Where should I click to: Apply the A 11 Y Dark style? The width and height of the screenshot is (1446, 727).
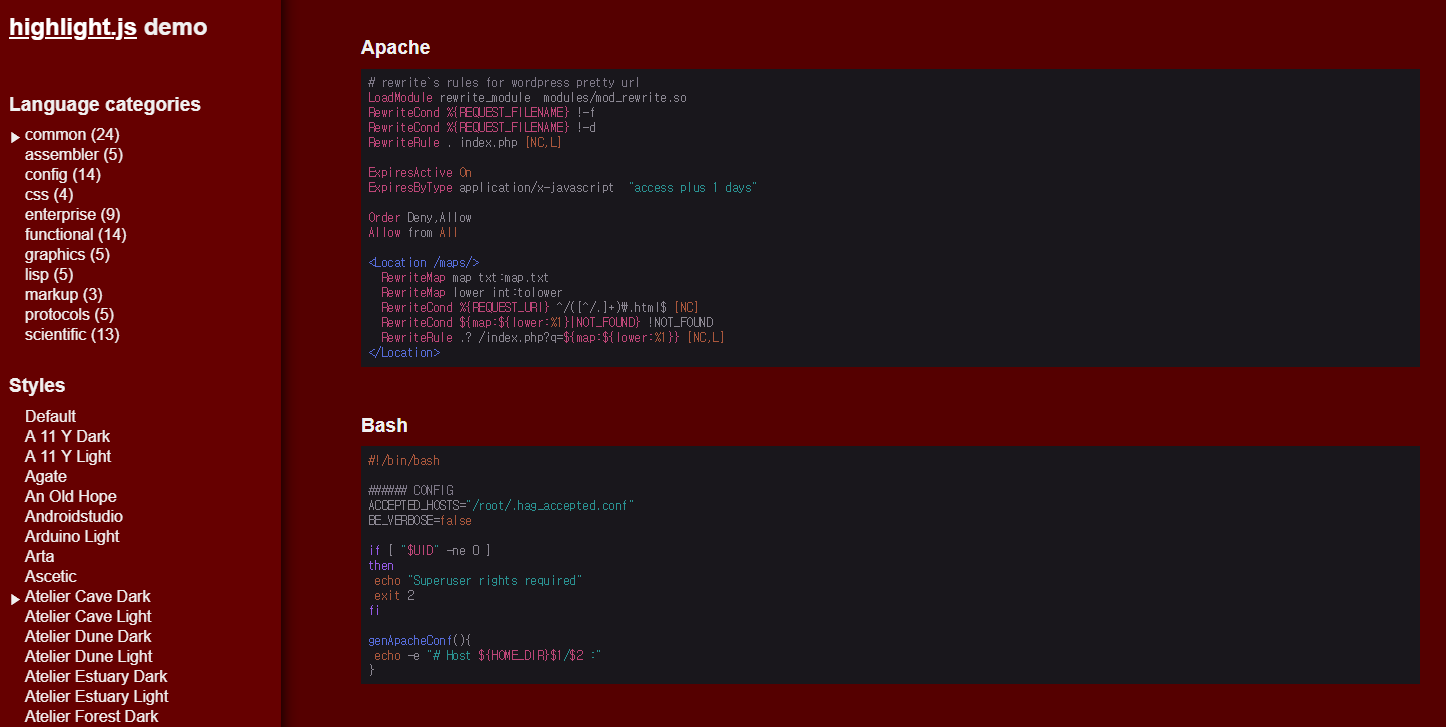click(x=68, y=436)
